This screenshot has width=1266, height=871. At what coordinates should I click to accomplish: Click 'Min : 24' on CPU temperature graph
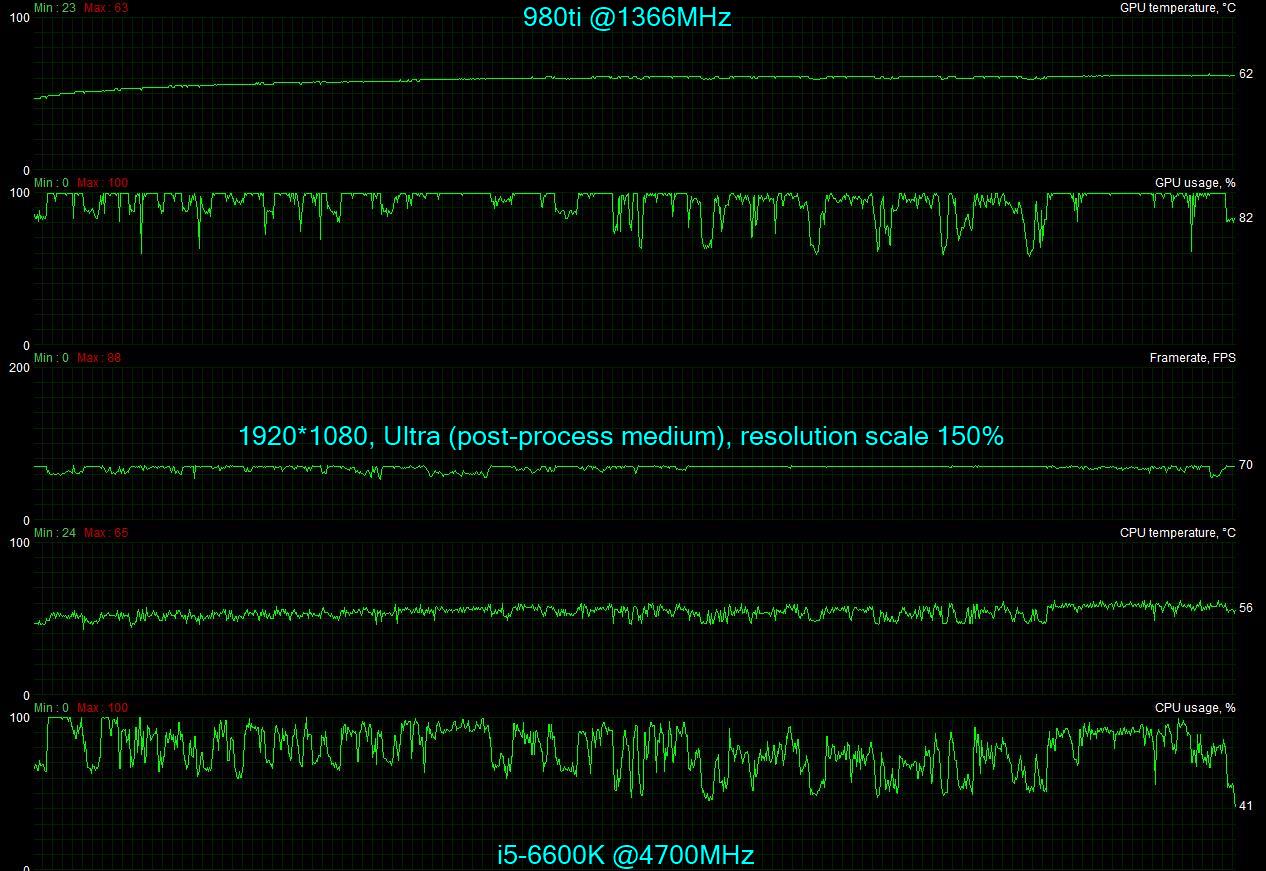coord(55,533)
